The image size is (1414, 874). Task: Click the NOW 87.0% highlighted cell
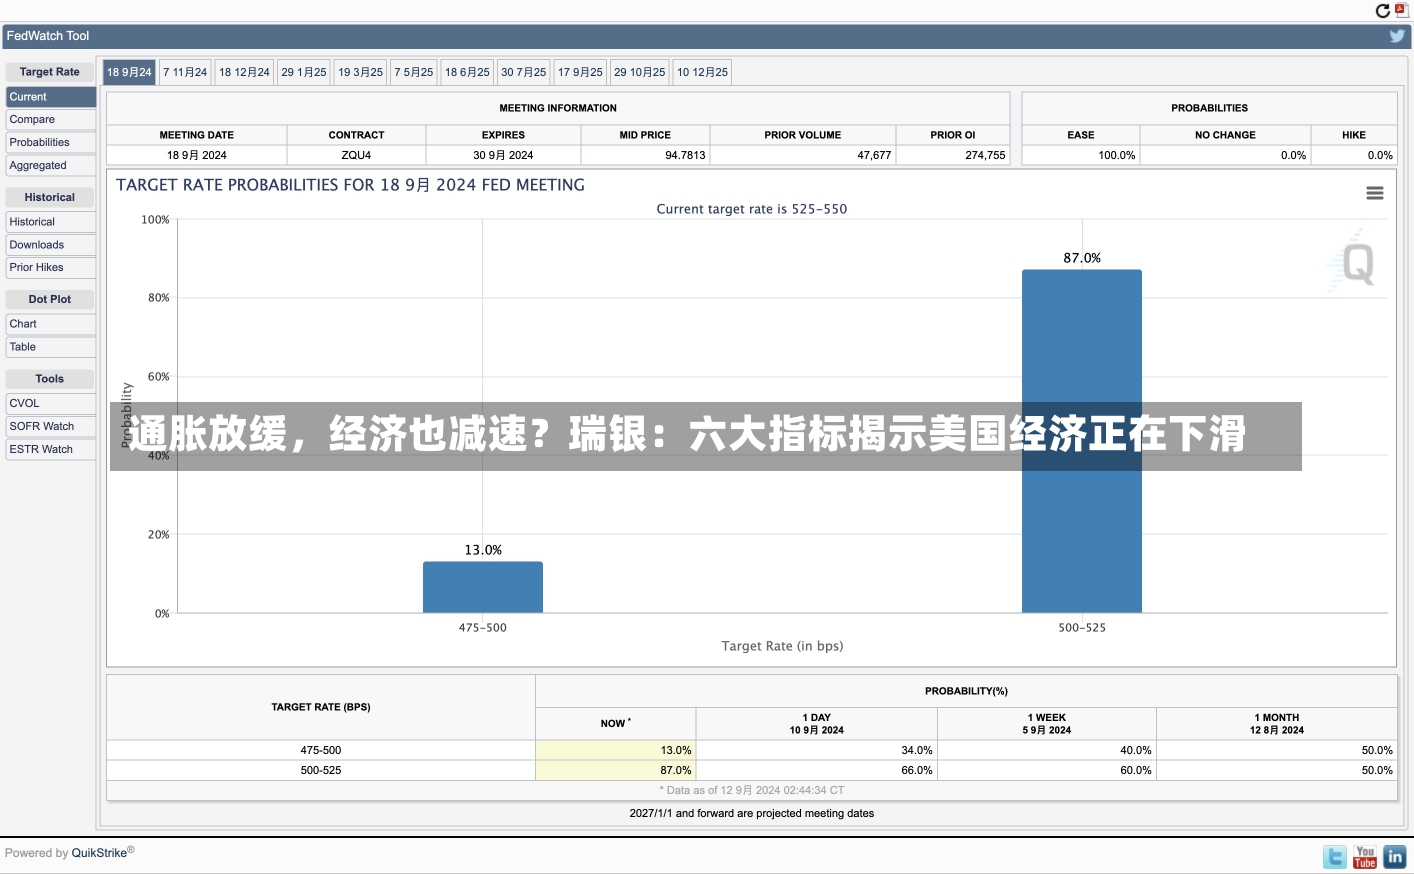(x=616, y=770)
